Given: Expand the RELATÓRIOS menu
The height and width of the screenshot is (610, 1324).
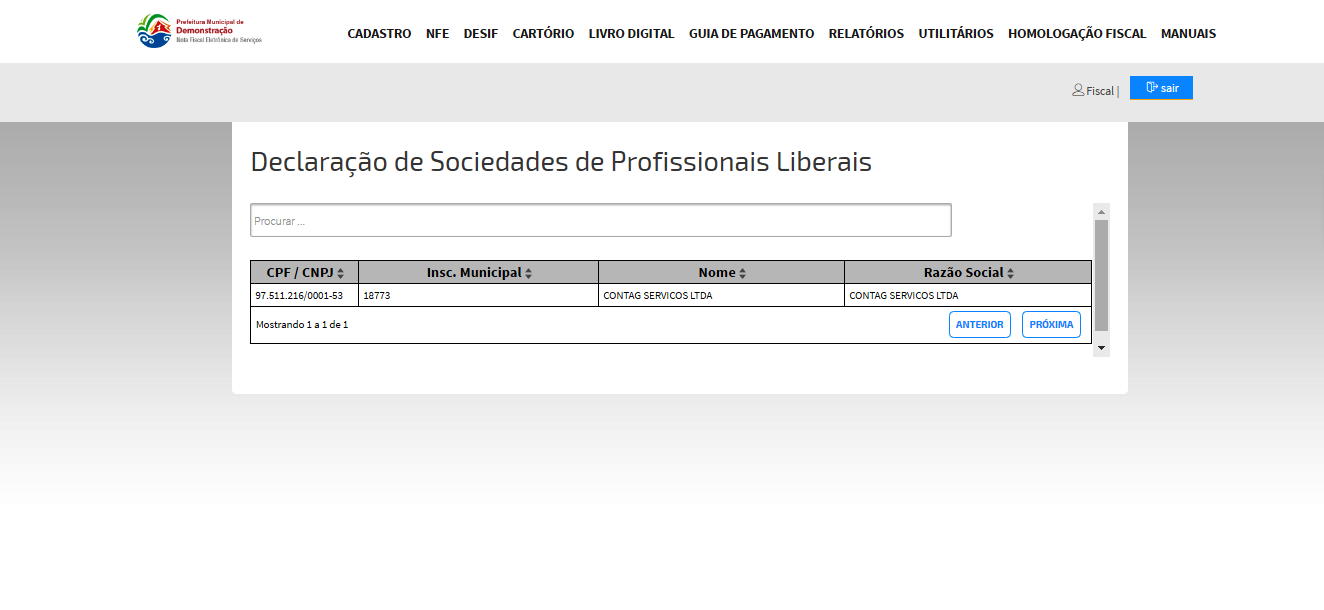Looking at the screenshot, I should [866, 34].
